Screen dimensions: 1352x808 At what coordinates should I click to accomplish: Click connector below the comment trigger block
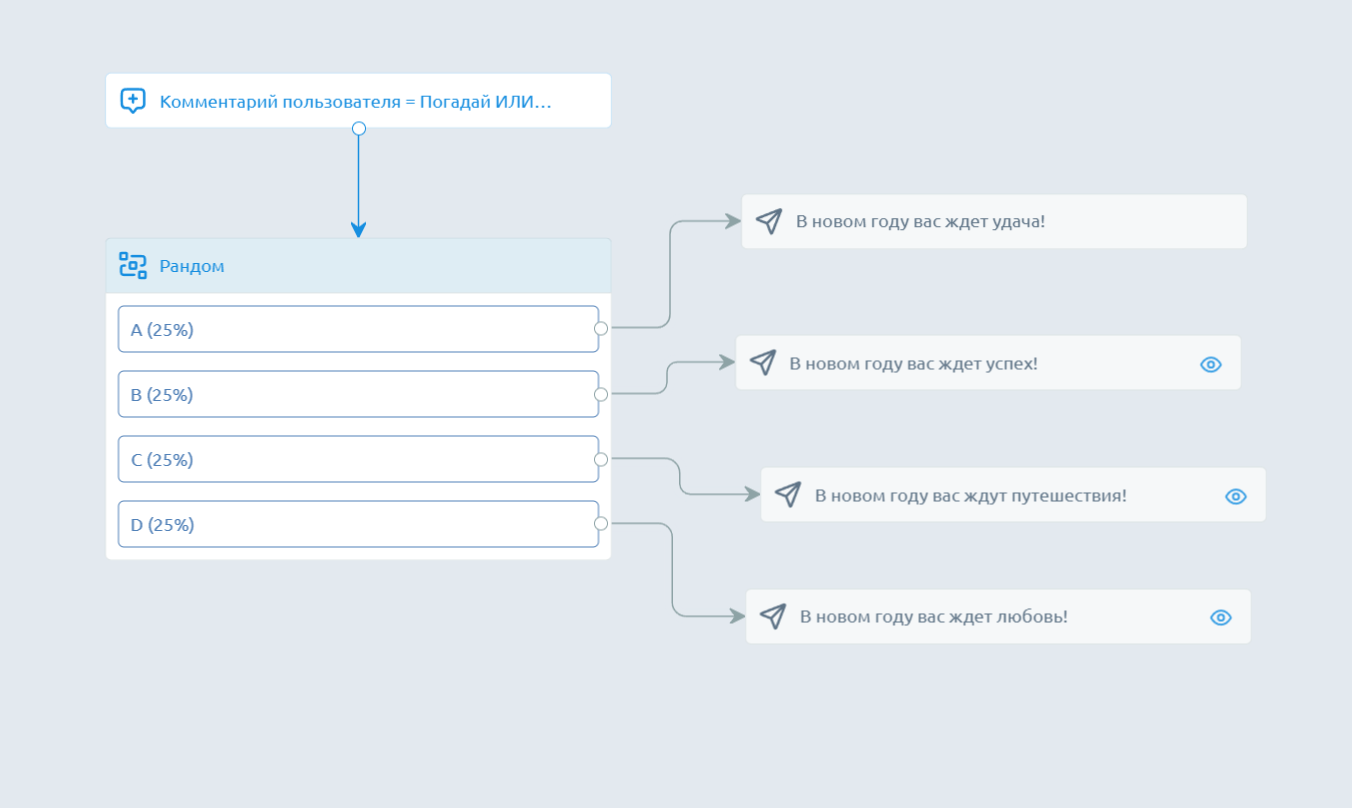(x=359, y=128)
